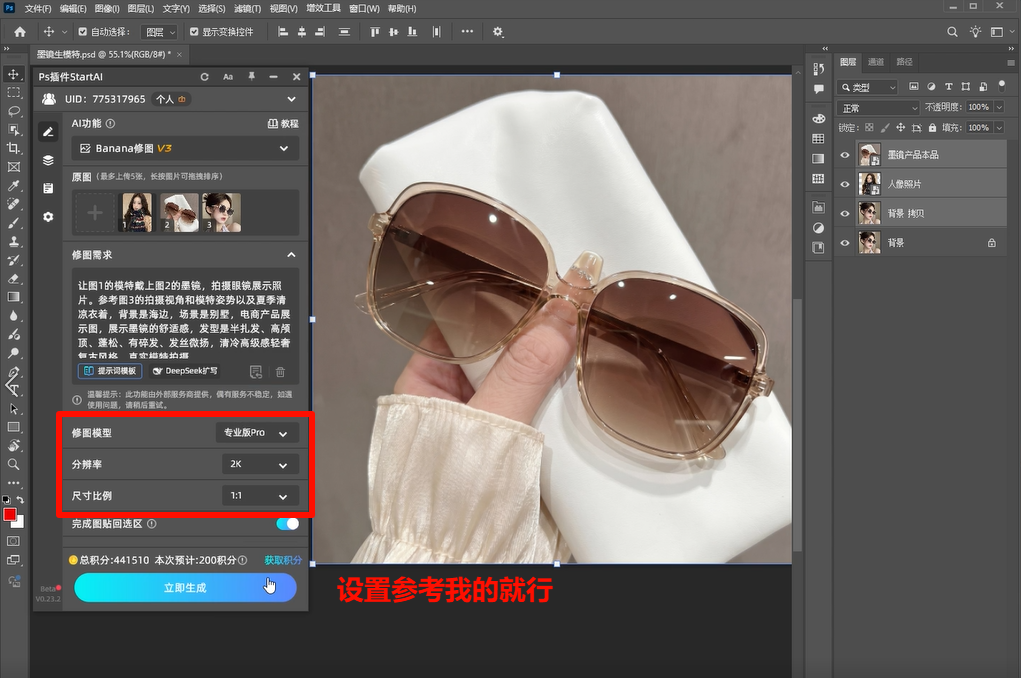Hide the 人像照片 layer

pyautogui.click(x=845, y=183)
